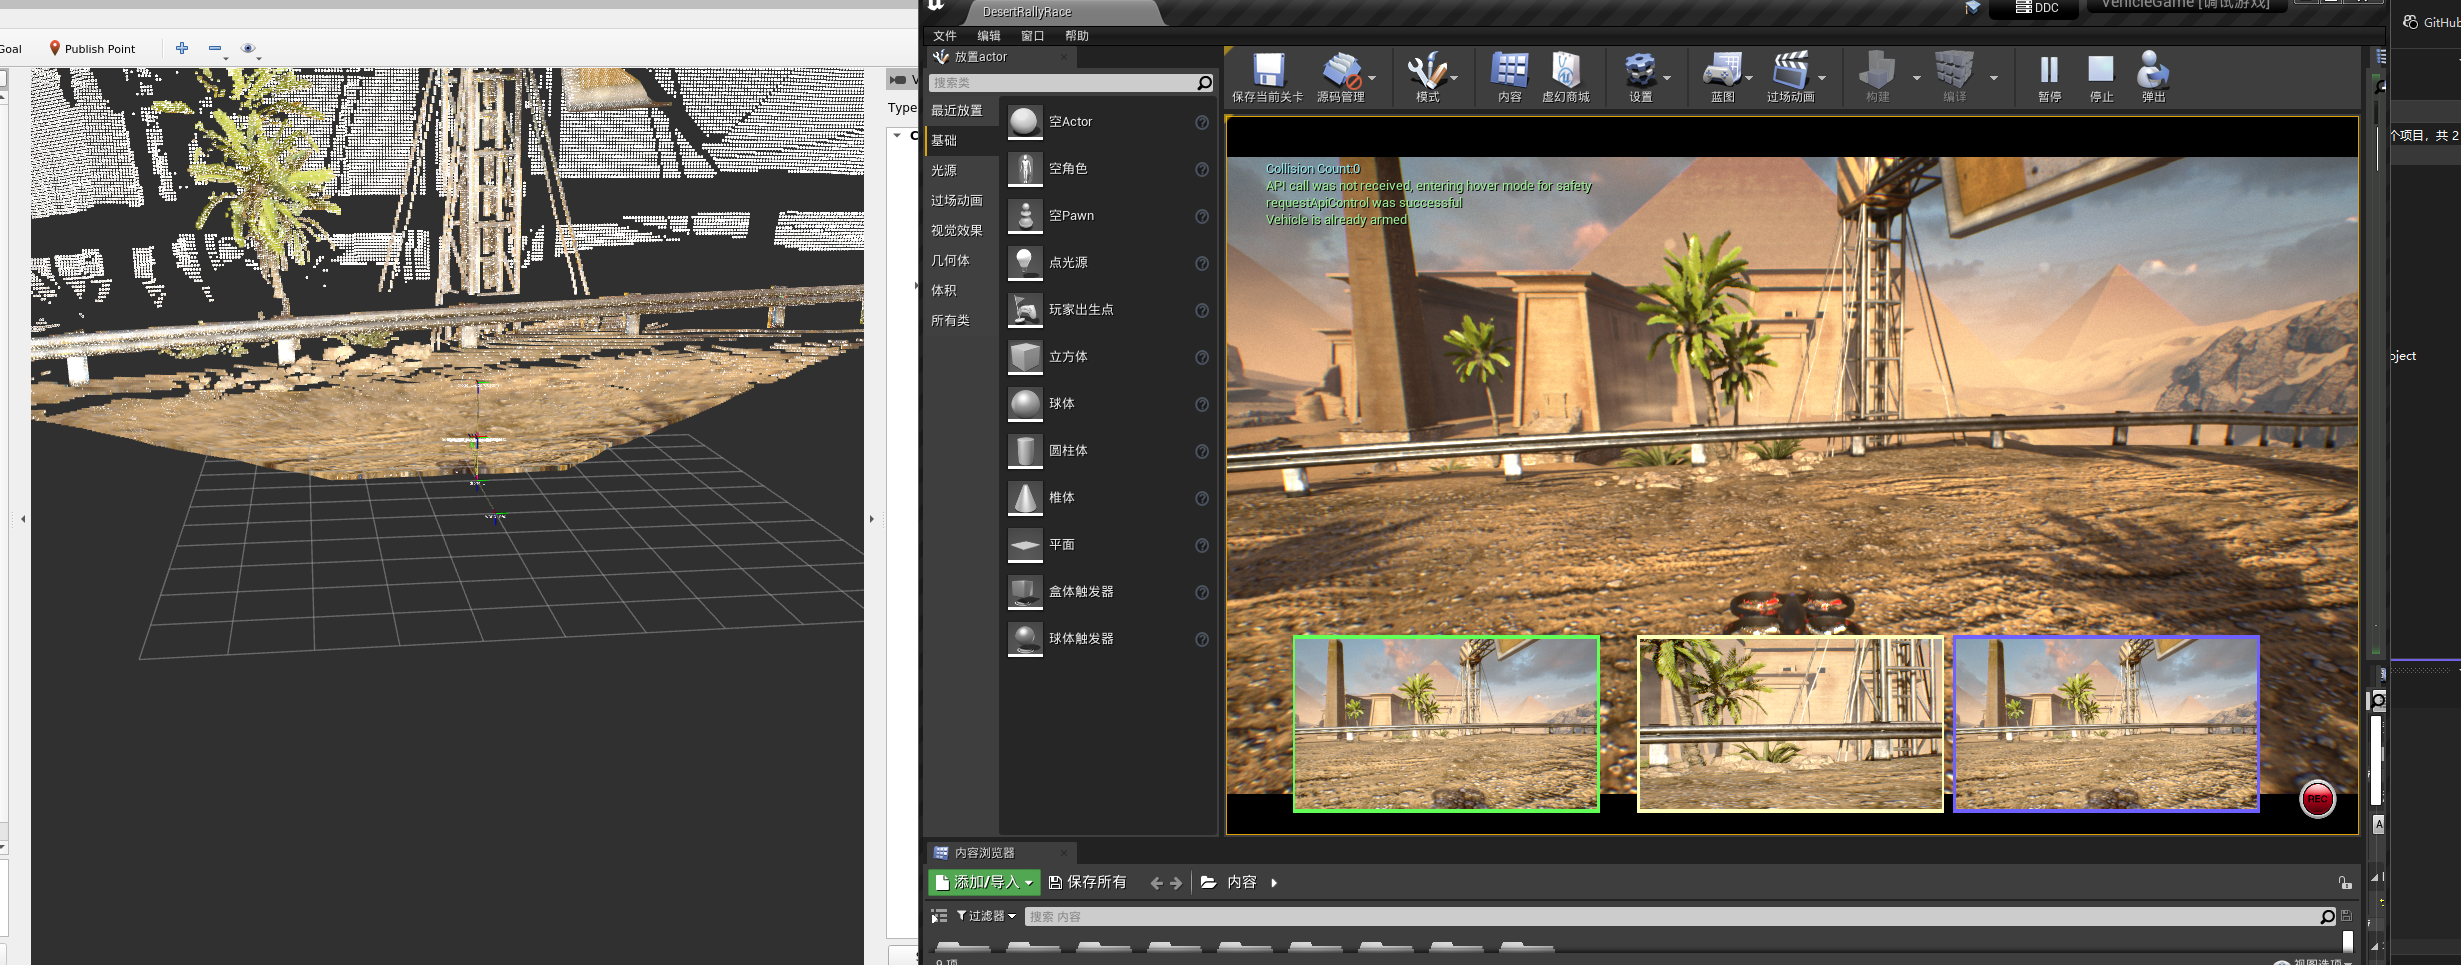
Task: Select the Cube (立方体) icon
Action: pos(1025,357)
